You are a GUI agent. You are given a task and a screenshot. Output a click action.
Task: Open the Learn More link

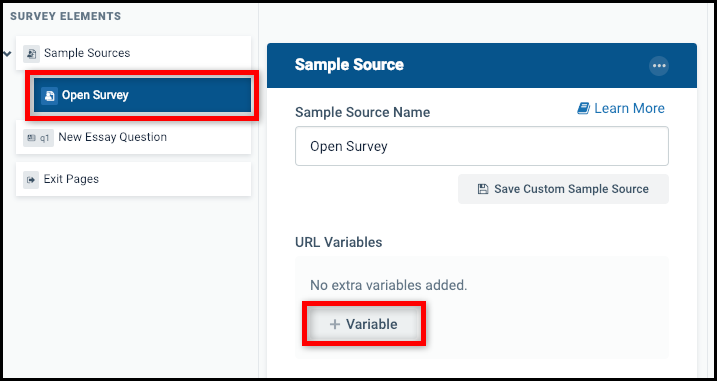coord(621,108)
